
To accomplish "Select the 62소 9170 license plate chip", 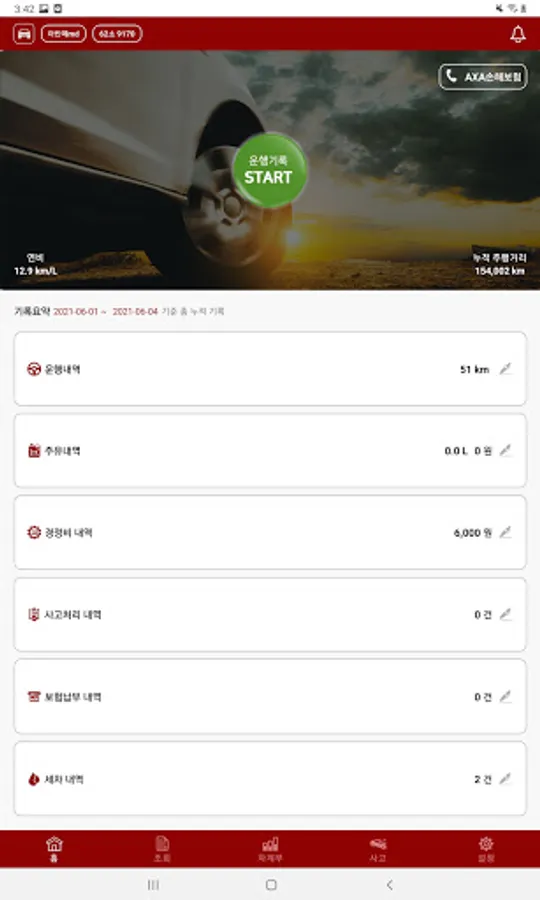I will pos(117,34).
